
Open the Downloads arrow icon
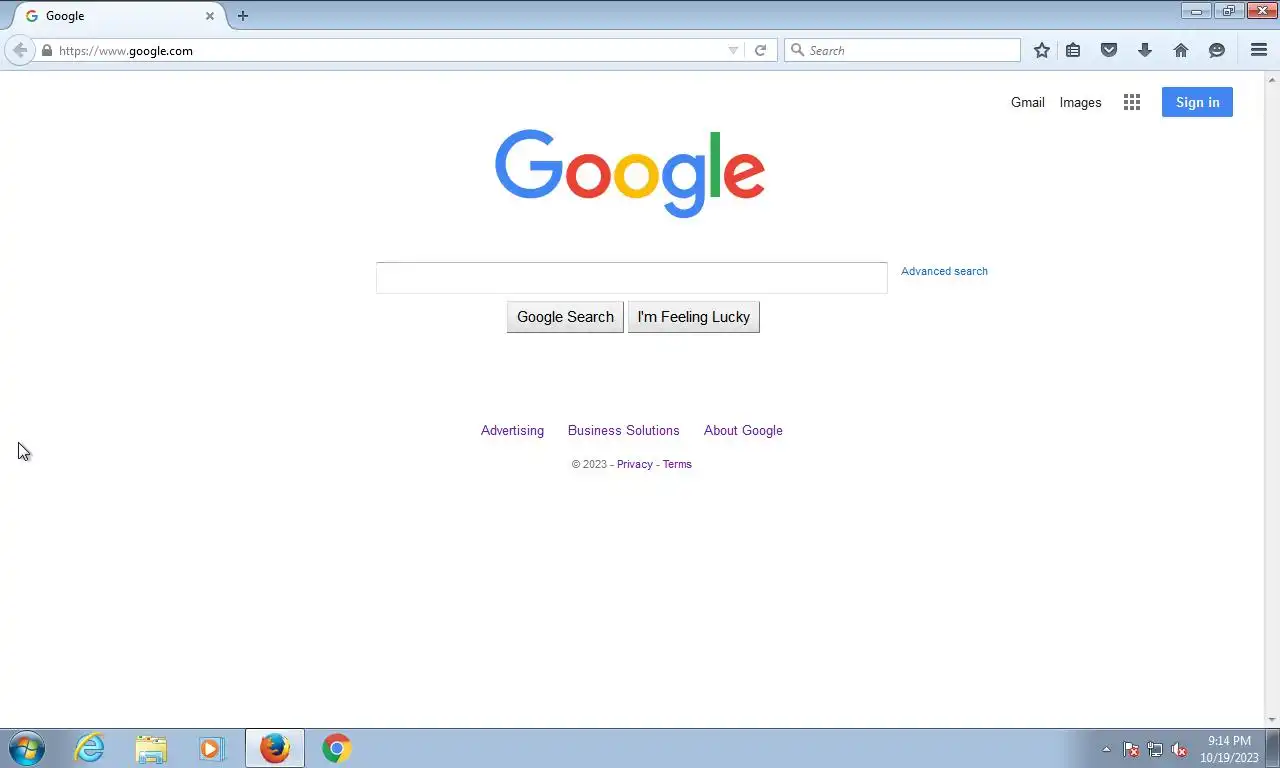(1145, 50)
